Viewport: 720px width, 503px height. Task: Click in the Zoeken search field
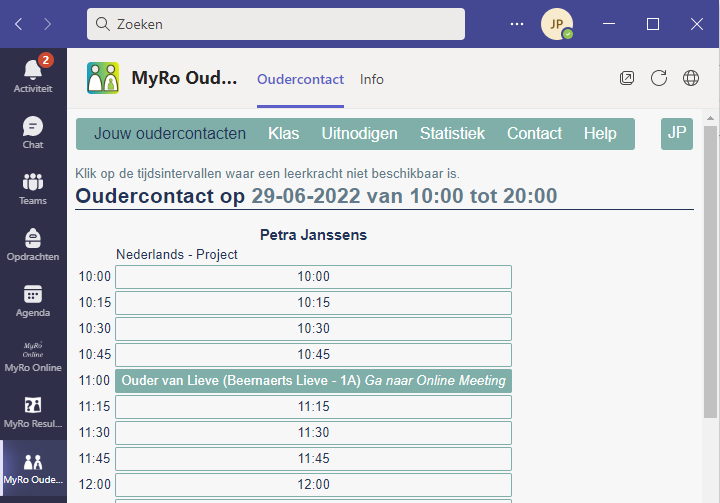(276, 24)
